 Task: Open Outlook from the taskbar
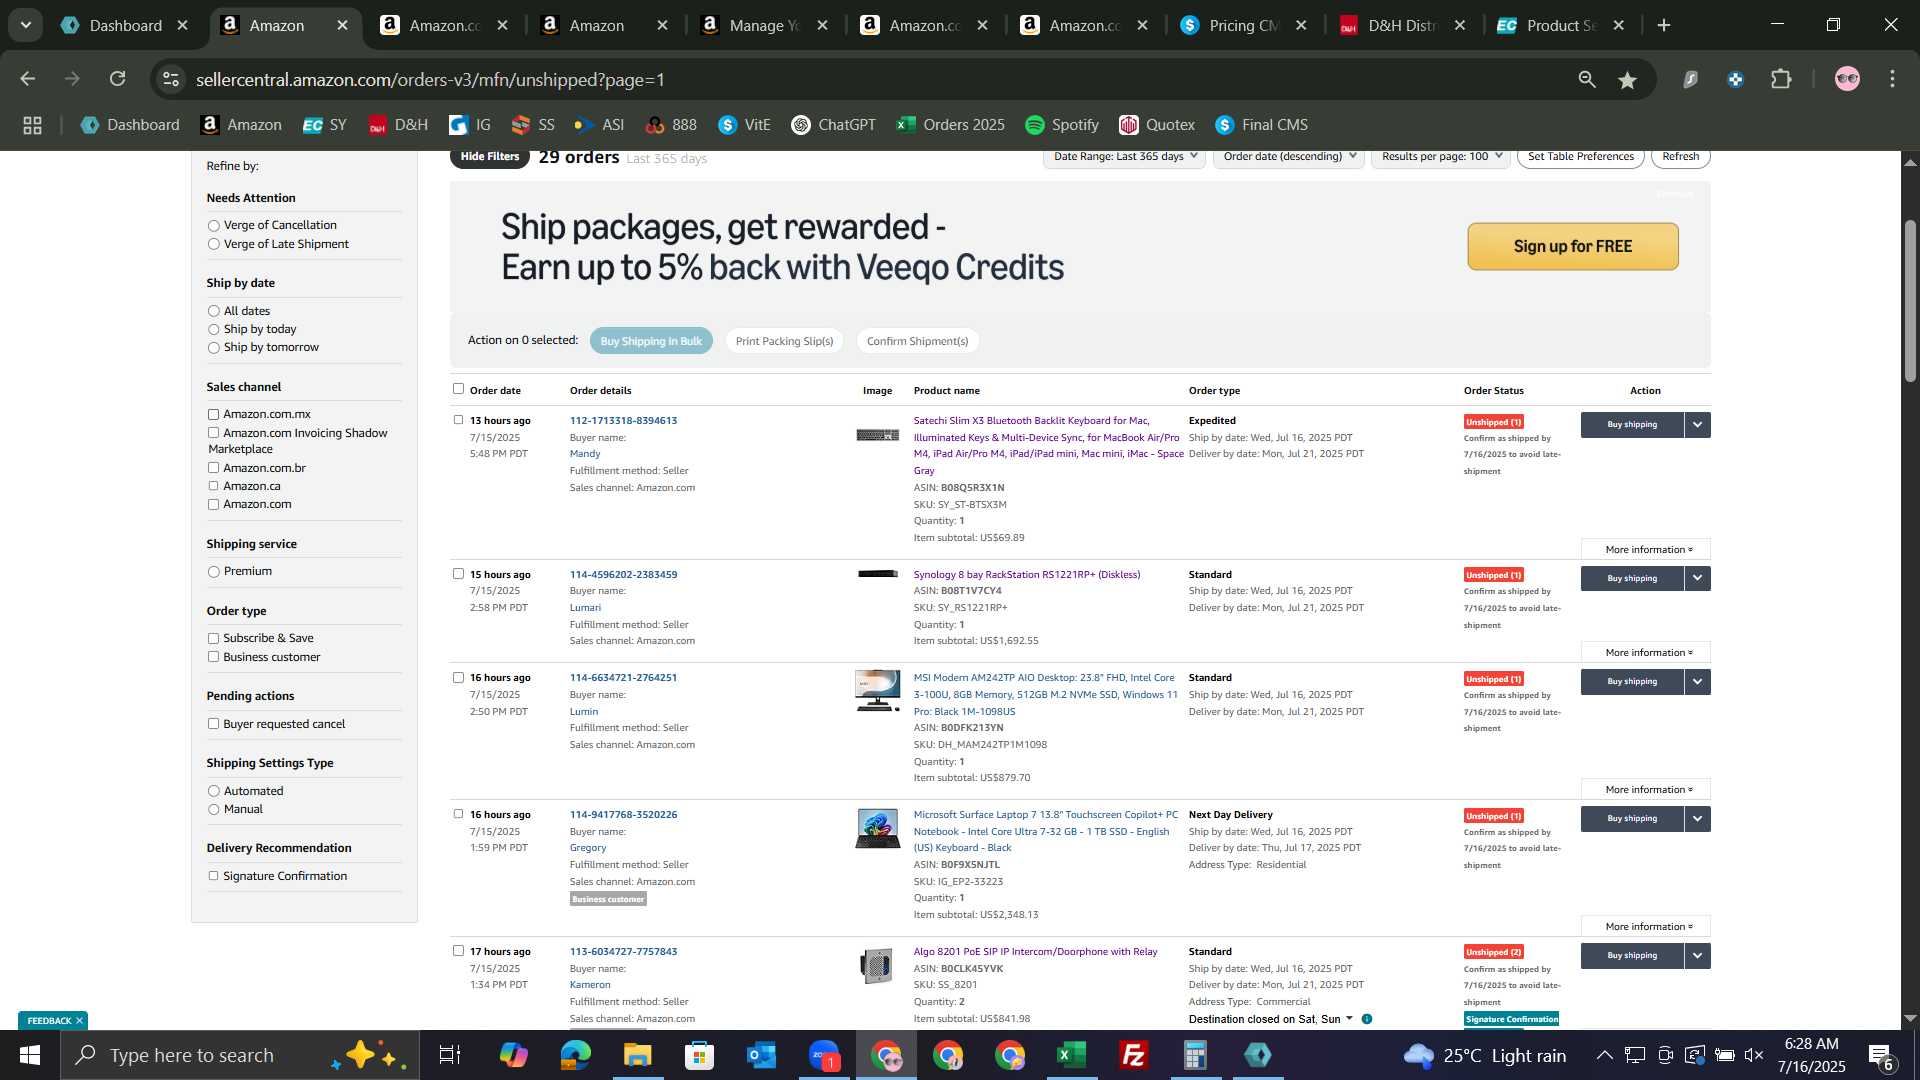[761, 1055]
